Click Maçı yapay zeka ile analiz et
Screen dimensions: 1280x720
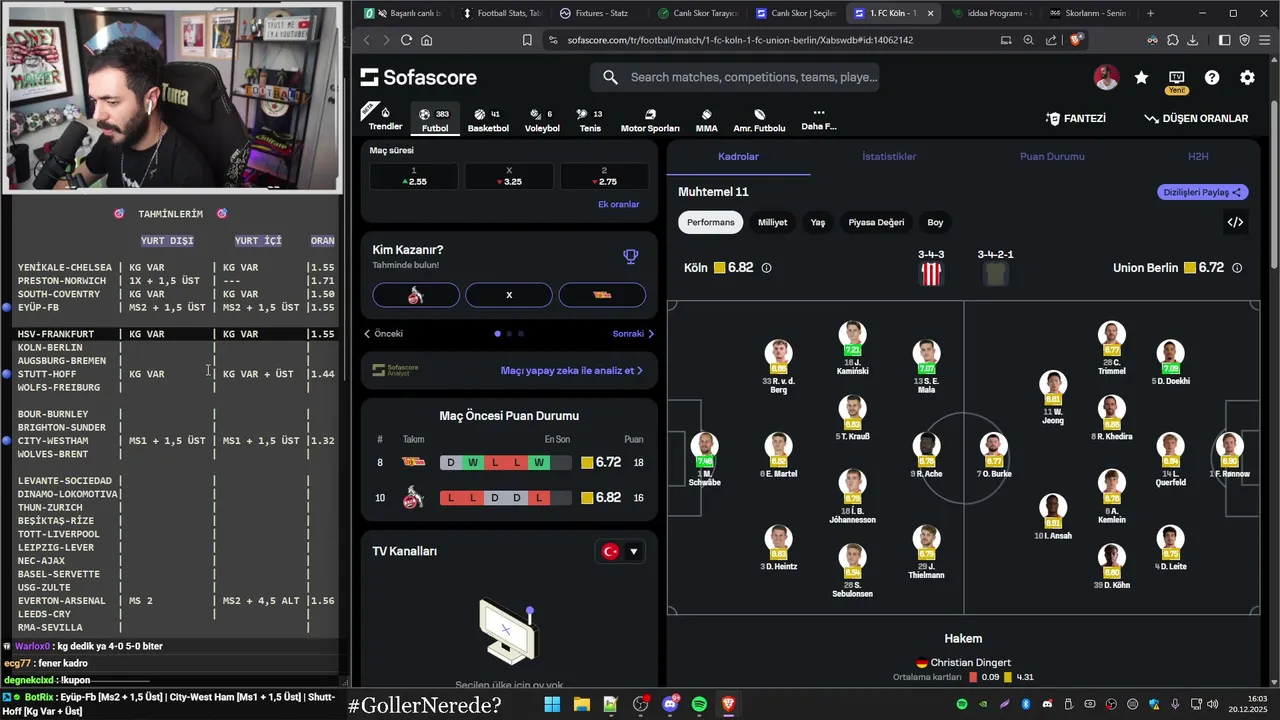pos(572,370)
